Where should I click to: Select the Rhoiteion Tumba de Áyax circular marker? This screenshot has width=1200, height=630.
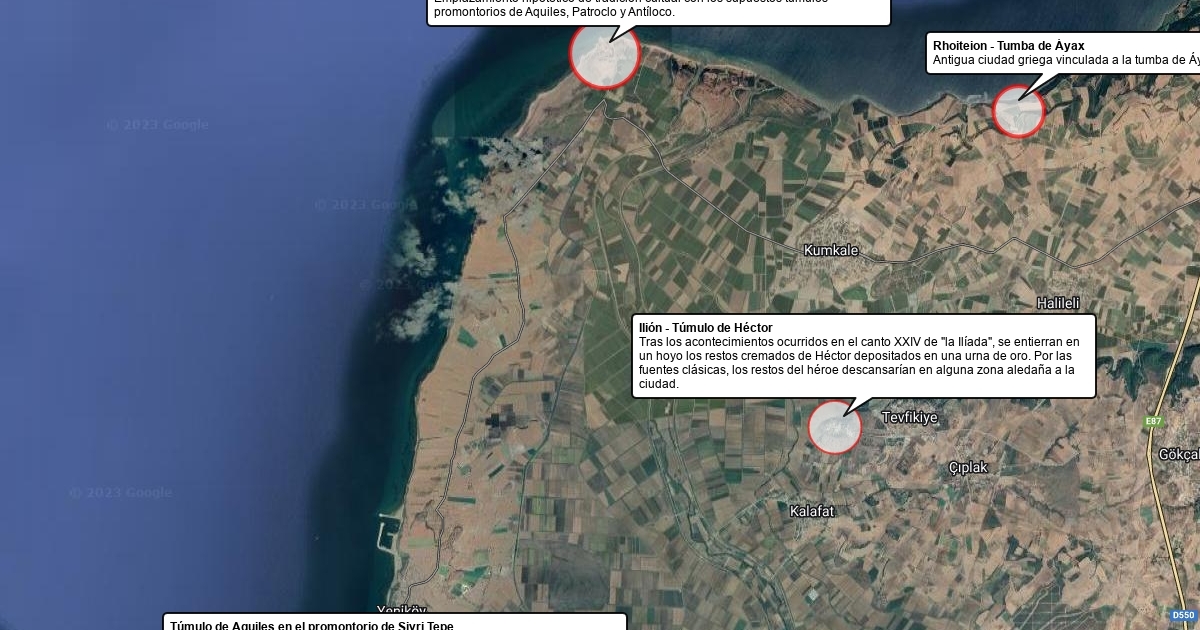coord(1018,111)
